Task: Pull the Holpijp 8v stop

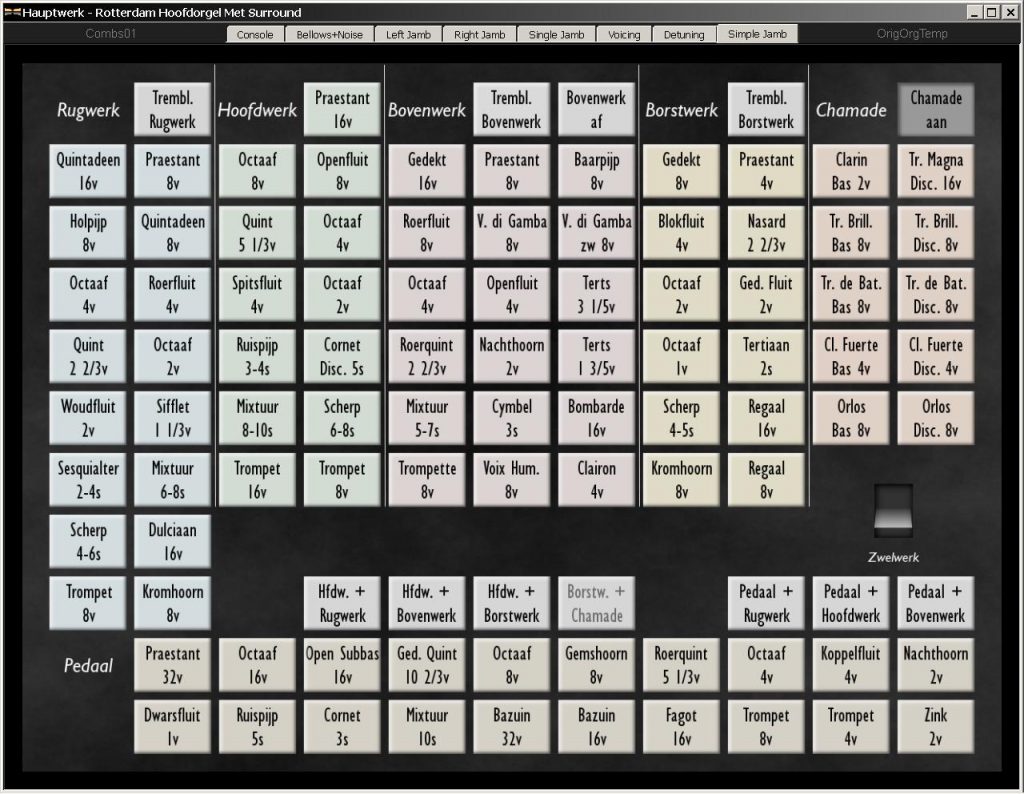Action: 88,232
